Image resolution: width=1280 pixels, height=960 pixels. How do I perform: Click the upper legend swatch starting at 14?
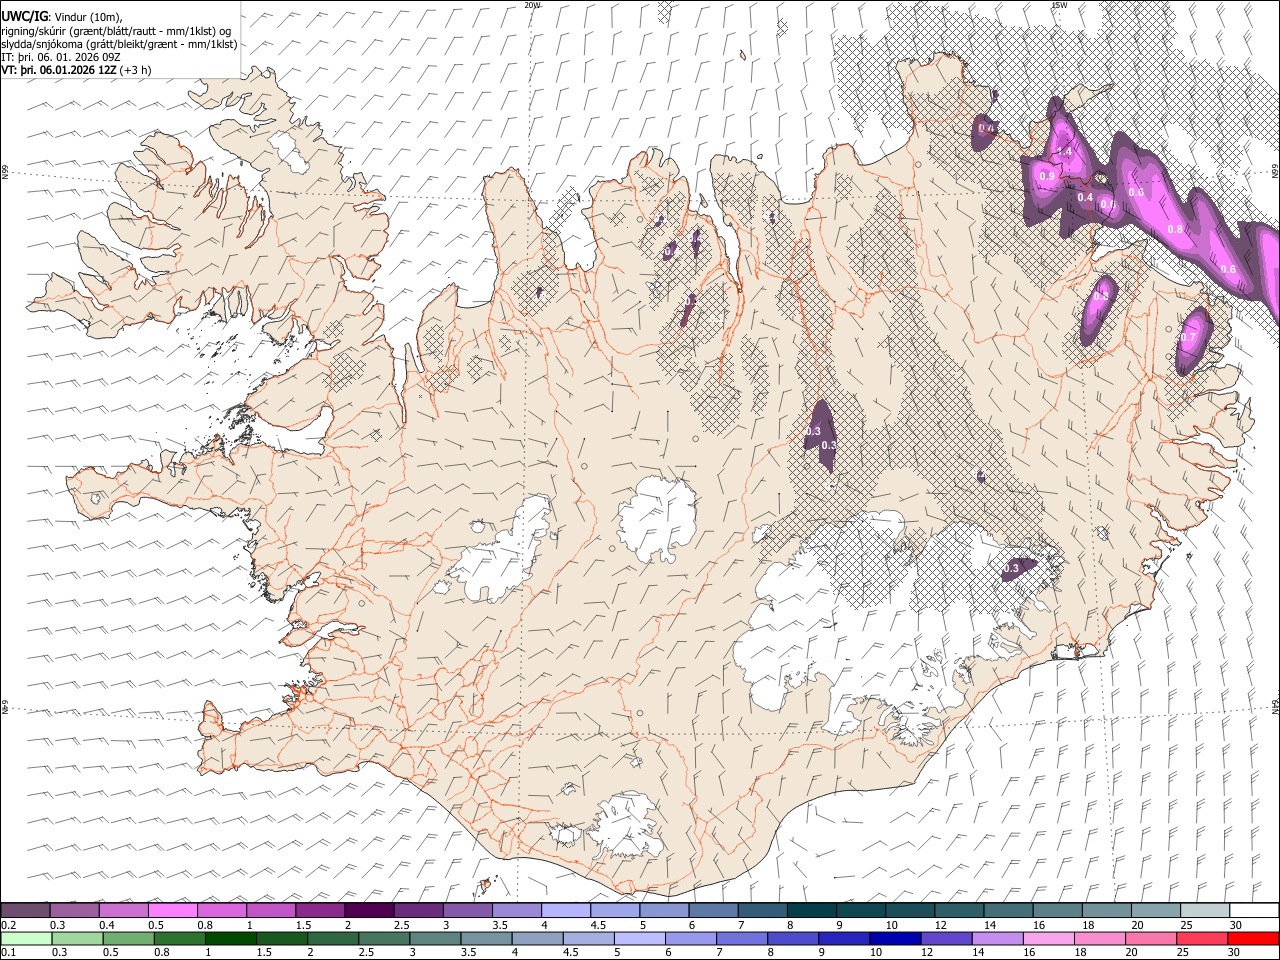click(1007, 910)
